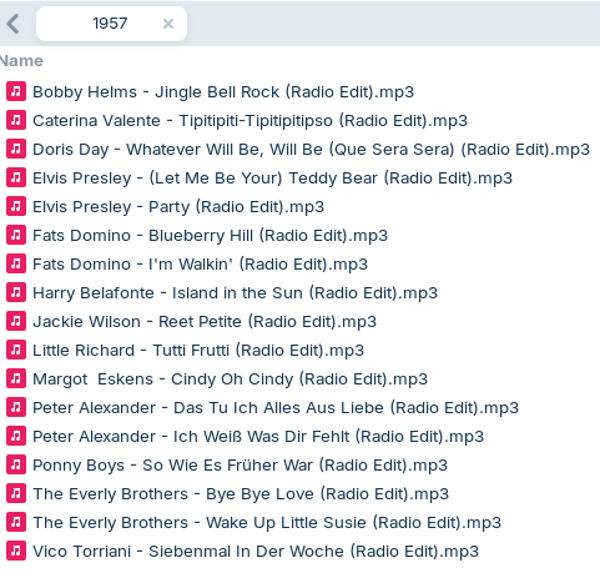Viewport: 600px width, 578px height.
Task: Select 'Fats Domino - Blueberry Hill (Radio Edit).mp3'
Action: click(210, 236)
